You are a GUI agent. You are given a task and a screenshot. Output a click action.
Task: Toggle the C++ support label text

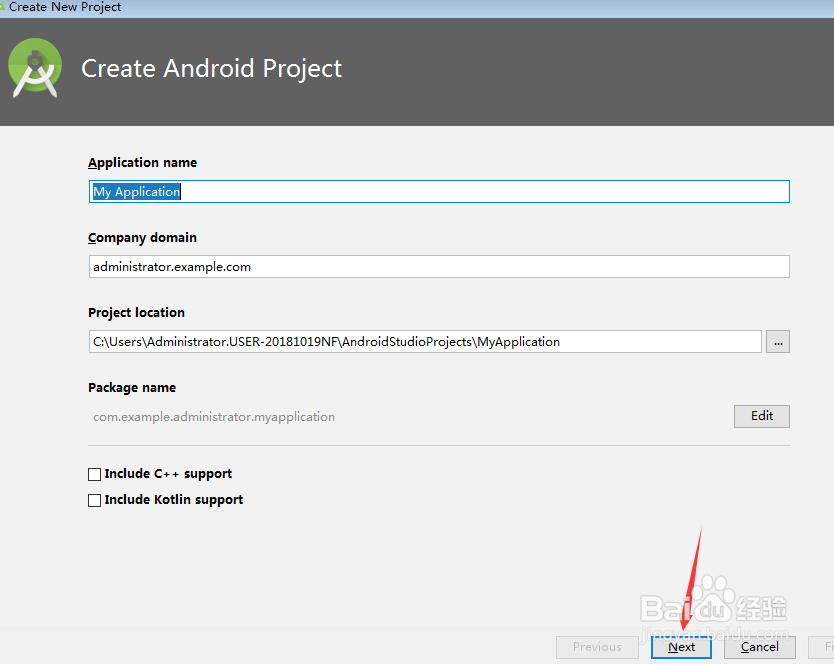166,474
